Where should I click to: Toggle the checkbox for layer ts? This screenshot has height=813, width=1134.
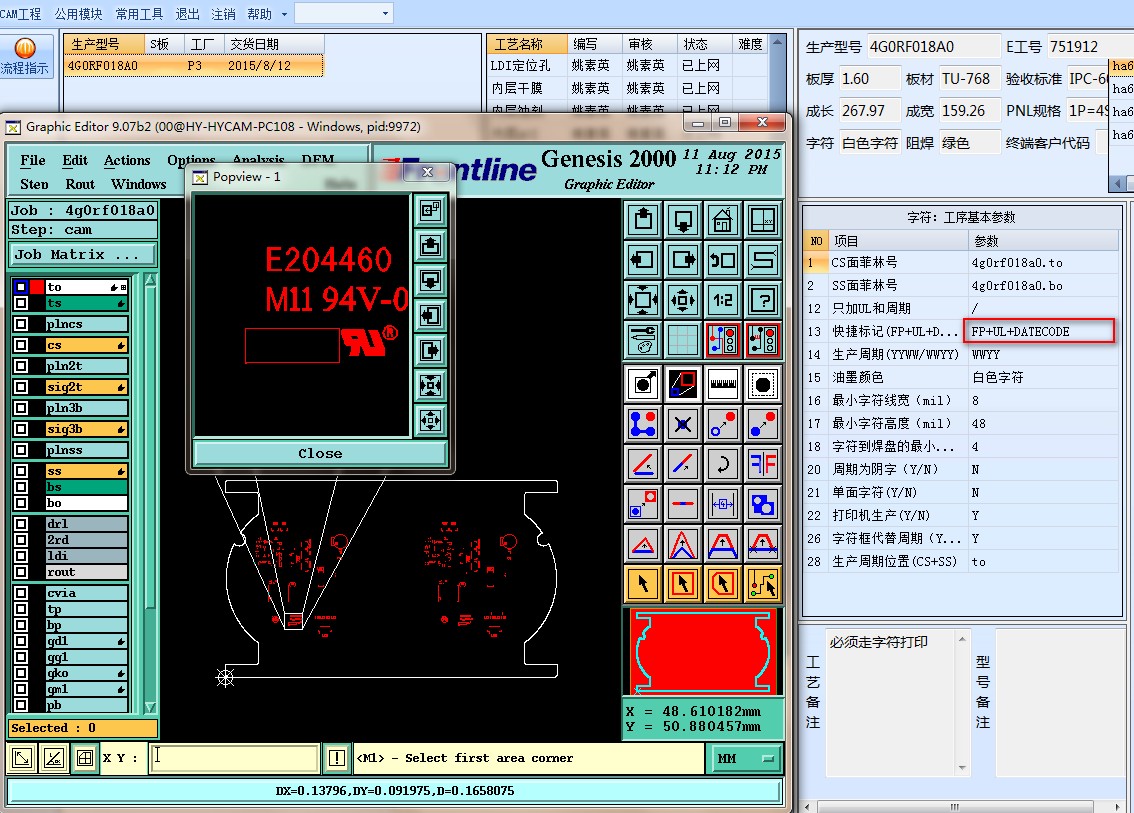pyautogui.click(x=21, y=303)
